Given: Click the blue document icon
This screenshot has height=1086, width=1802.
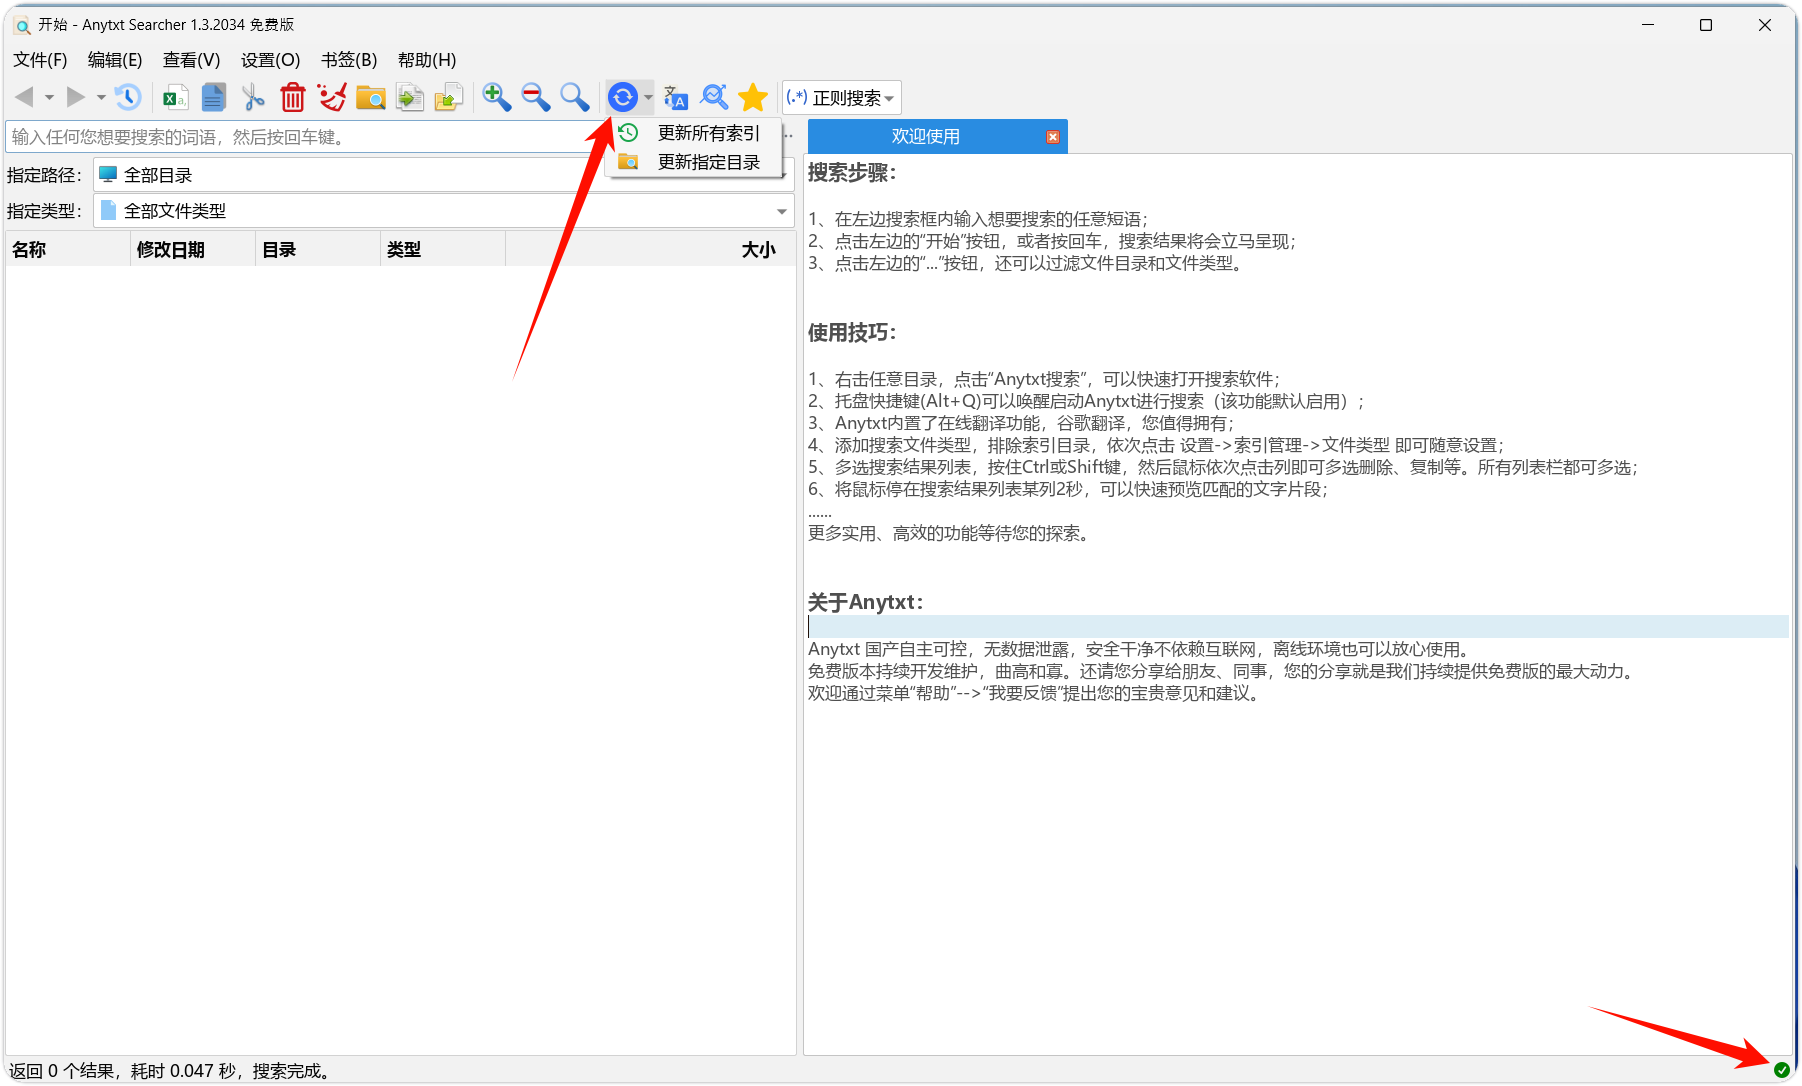Looking at the screenshot, I should (x=214, y=97).
